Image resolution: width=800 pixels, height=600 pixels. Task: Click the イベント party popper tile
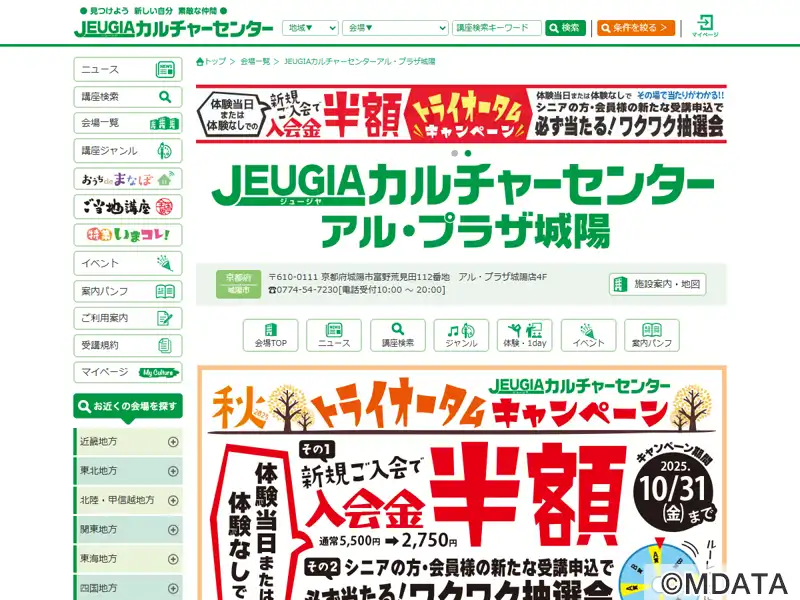tap(588, 335)
